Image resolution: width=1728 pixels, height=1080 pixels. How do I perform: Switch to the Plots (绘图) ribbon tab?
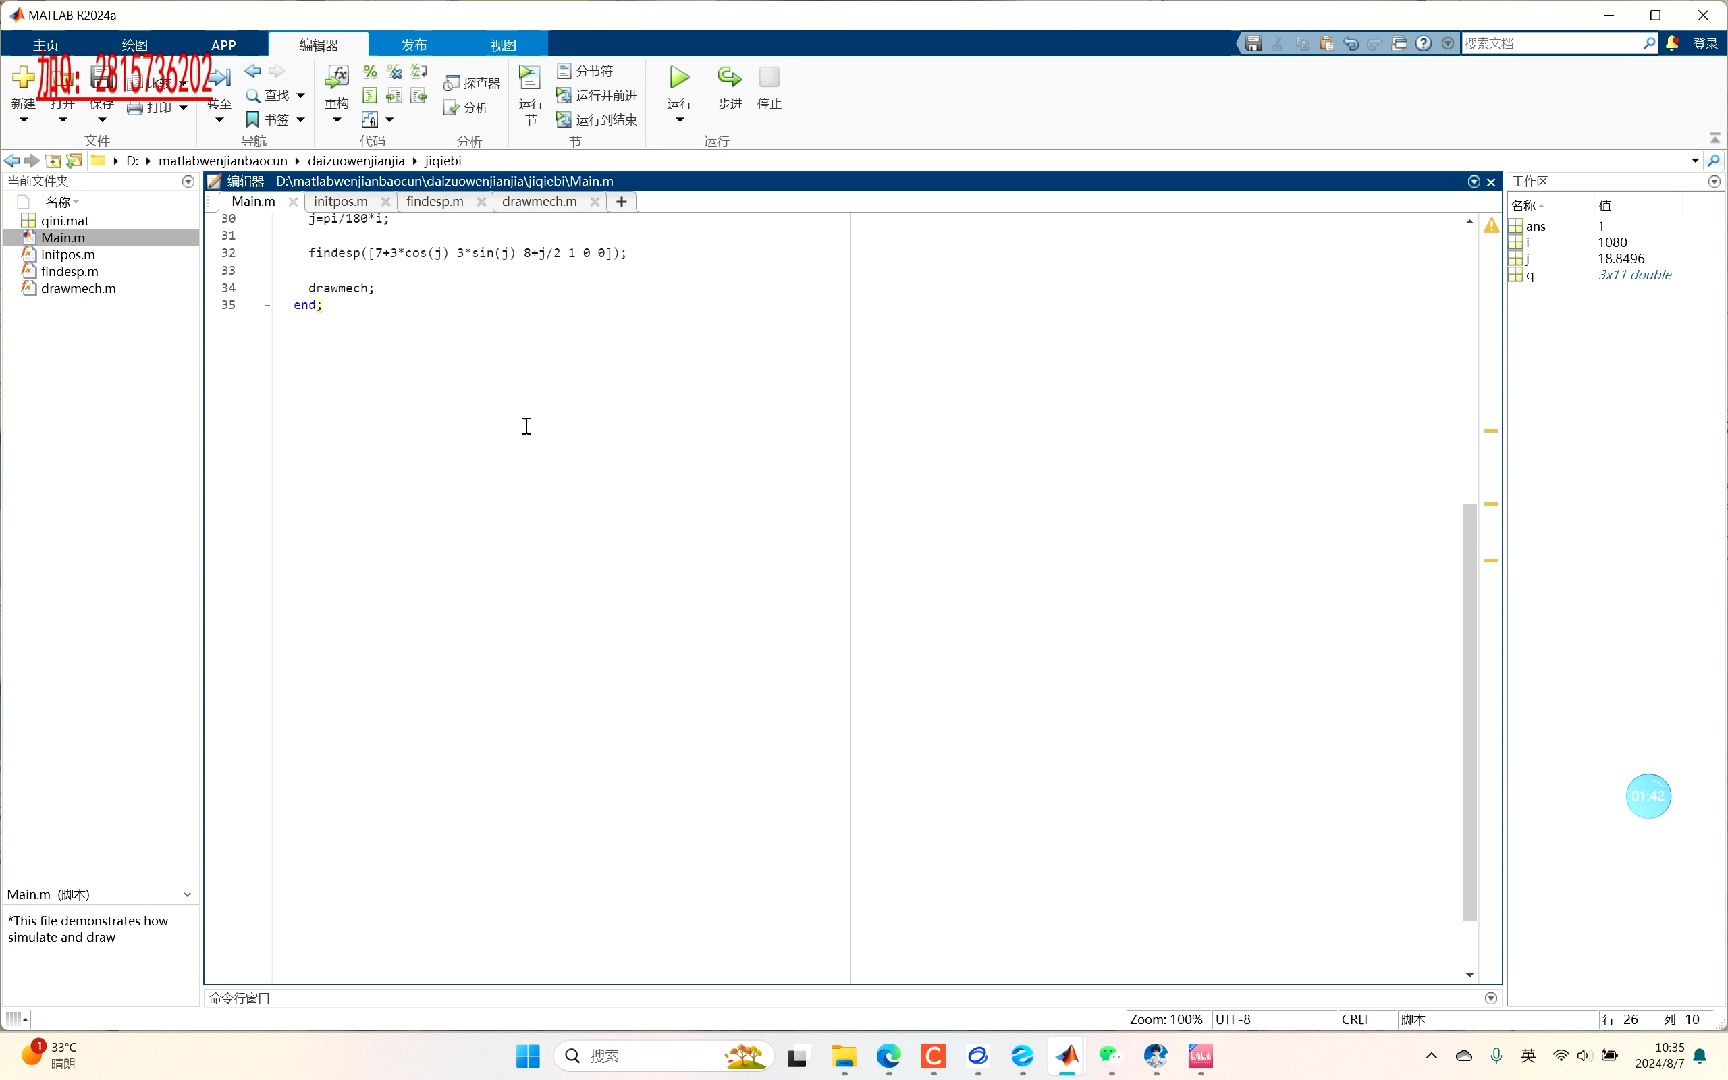134,45
